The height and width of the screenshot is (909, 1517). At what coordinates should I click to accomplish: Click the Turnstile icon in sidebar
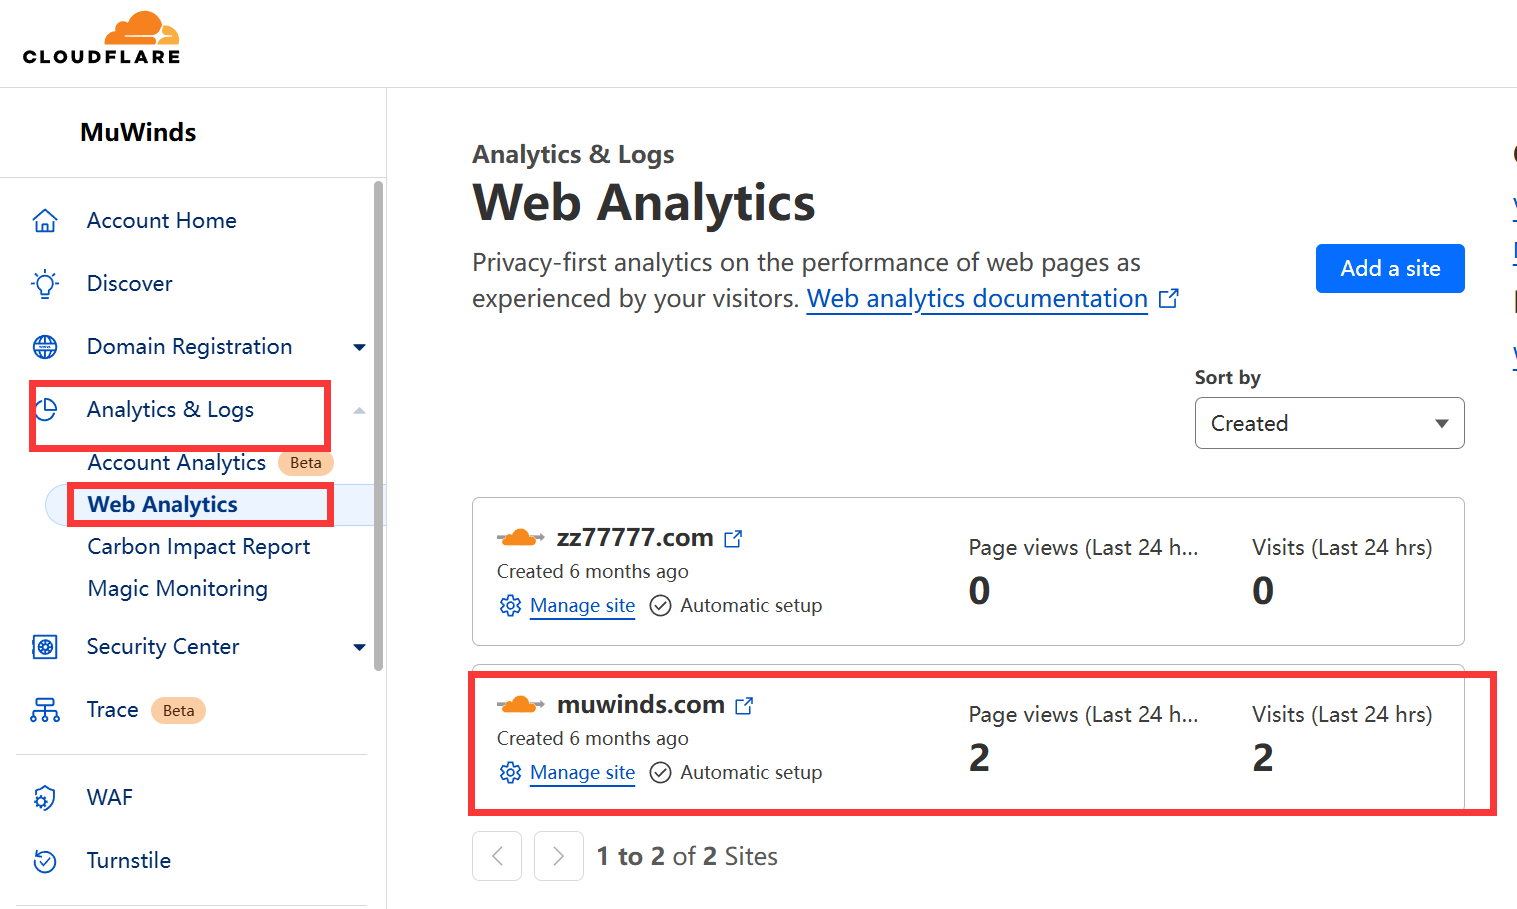(x=45, y=861)
